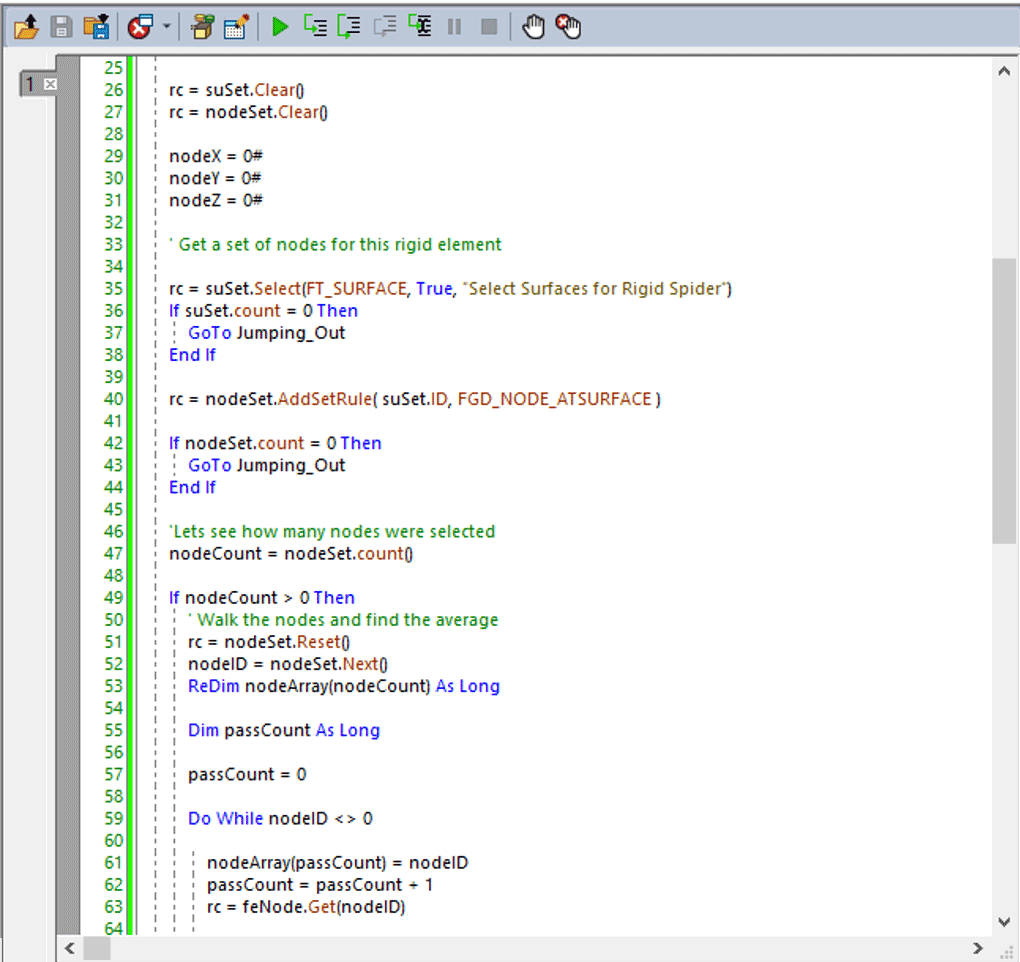Click 'FGD_NODE_ATSURFACE' constant
This screenshot has height=962, width=1020.
[554, 399]
